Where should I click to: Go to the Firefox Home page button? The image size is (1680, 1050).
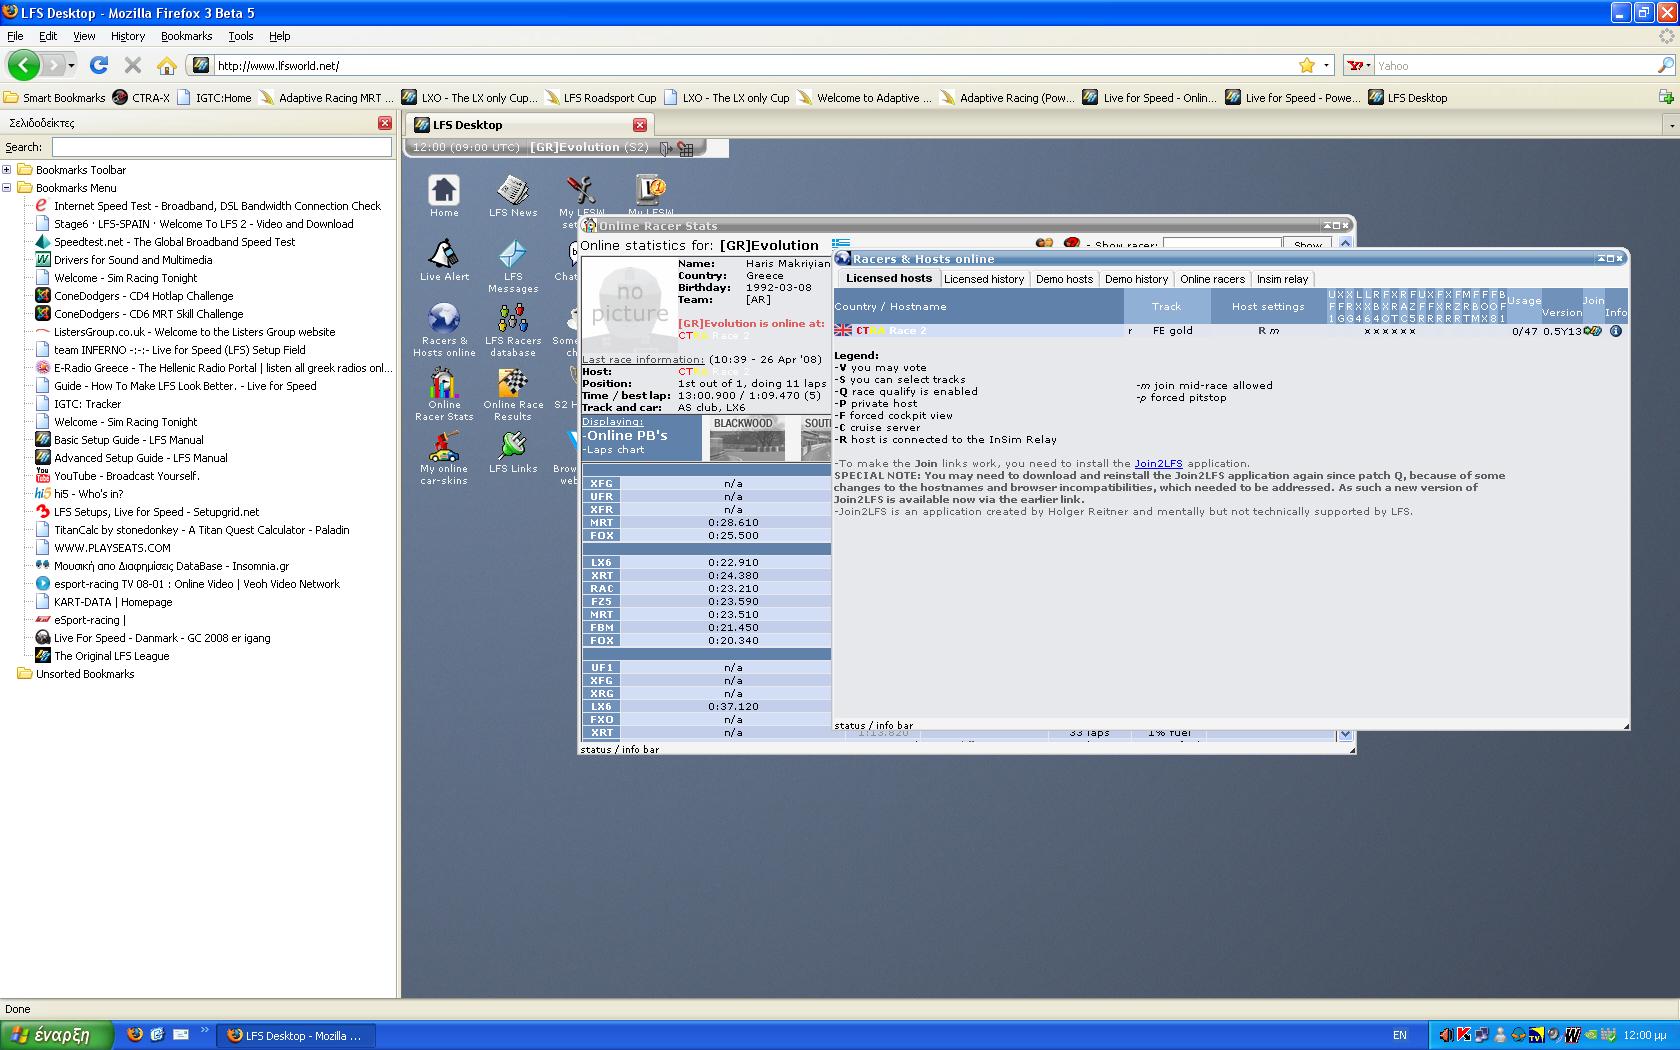tap(167, 65)
